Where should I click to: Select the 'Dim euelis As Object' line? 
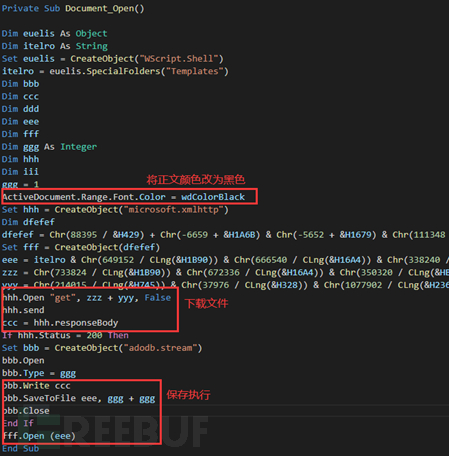pos(55,33)
